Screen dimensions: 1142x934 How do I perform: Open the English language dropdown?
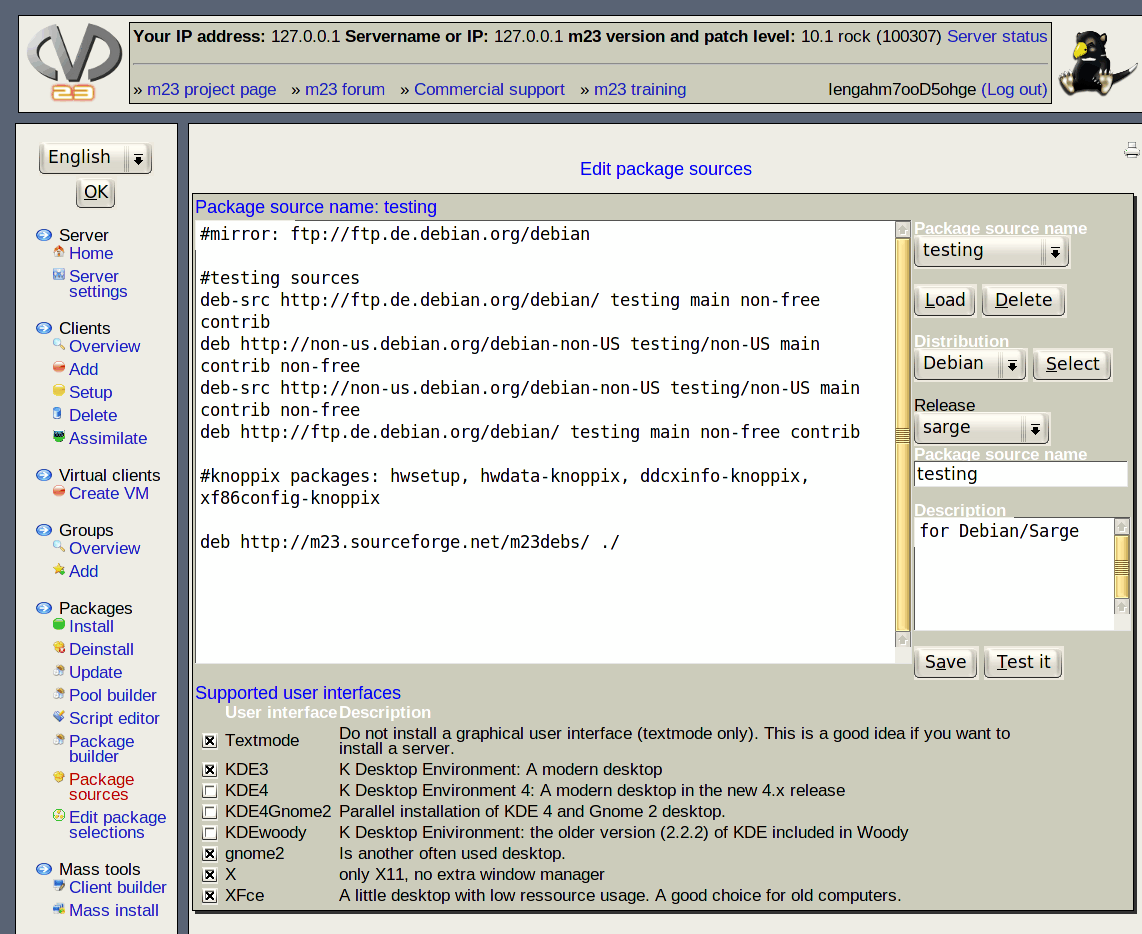[x=95, y=158]
